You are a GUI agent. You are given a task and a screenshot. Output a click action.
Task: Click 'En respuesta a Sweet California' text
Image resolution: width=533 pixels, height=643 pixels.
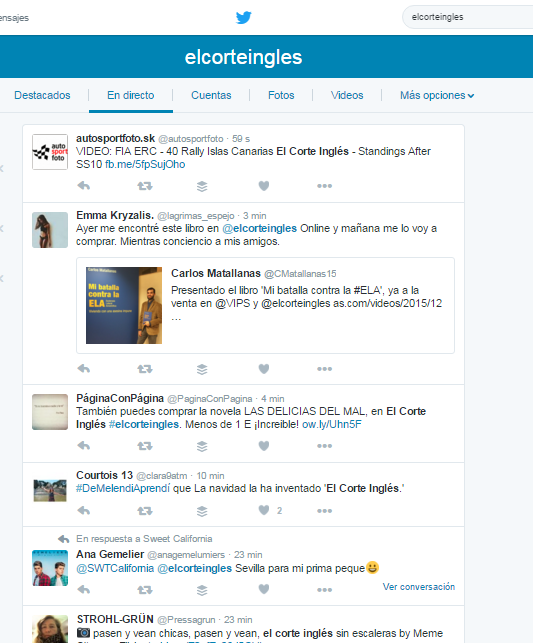coord(144,539)
